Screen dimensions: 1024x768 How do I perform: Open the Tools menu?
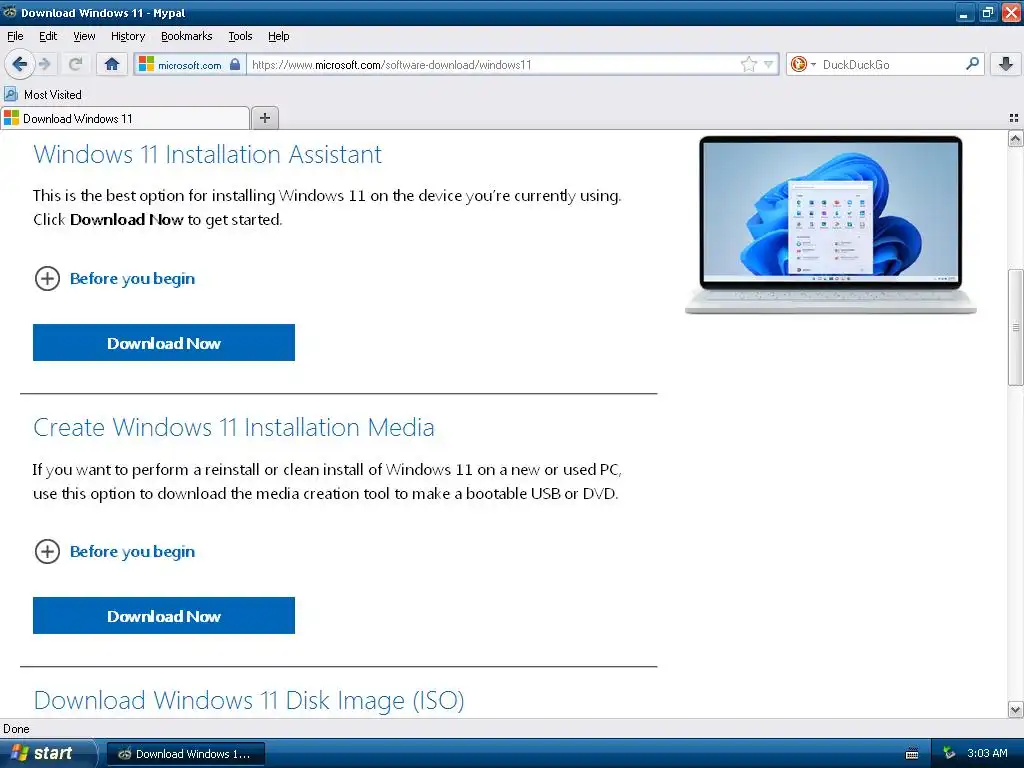click(x=240, y=36)
